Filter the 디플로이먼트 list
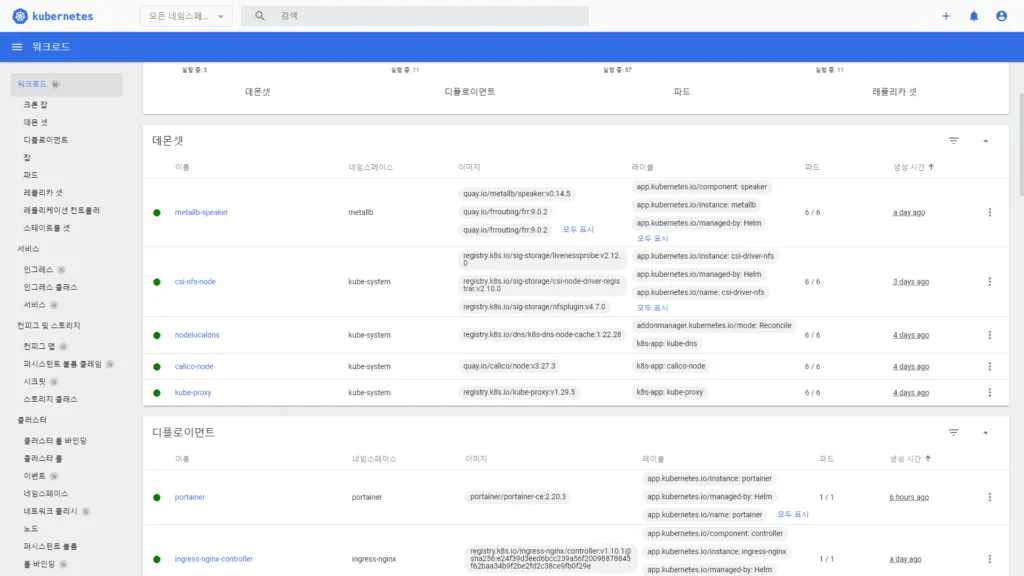 point(953,432)
